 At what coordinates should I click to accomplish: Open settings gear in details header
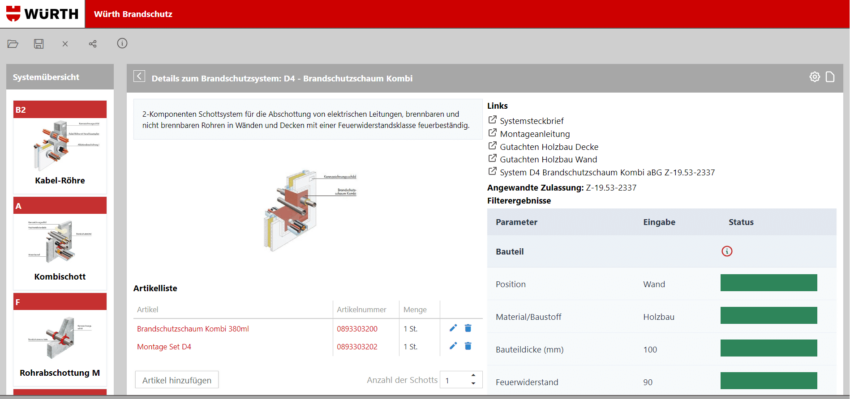pos(814,77)
